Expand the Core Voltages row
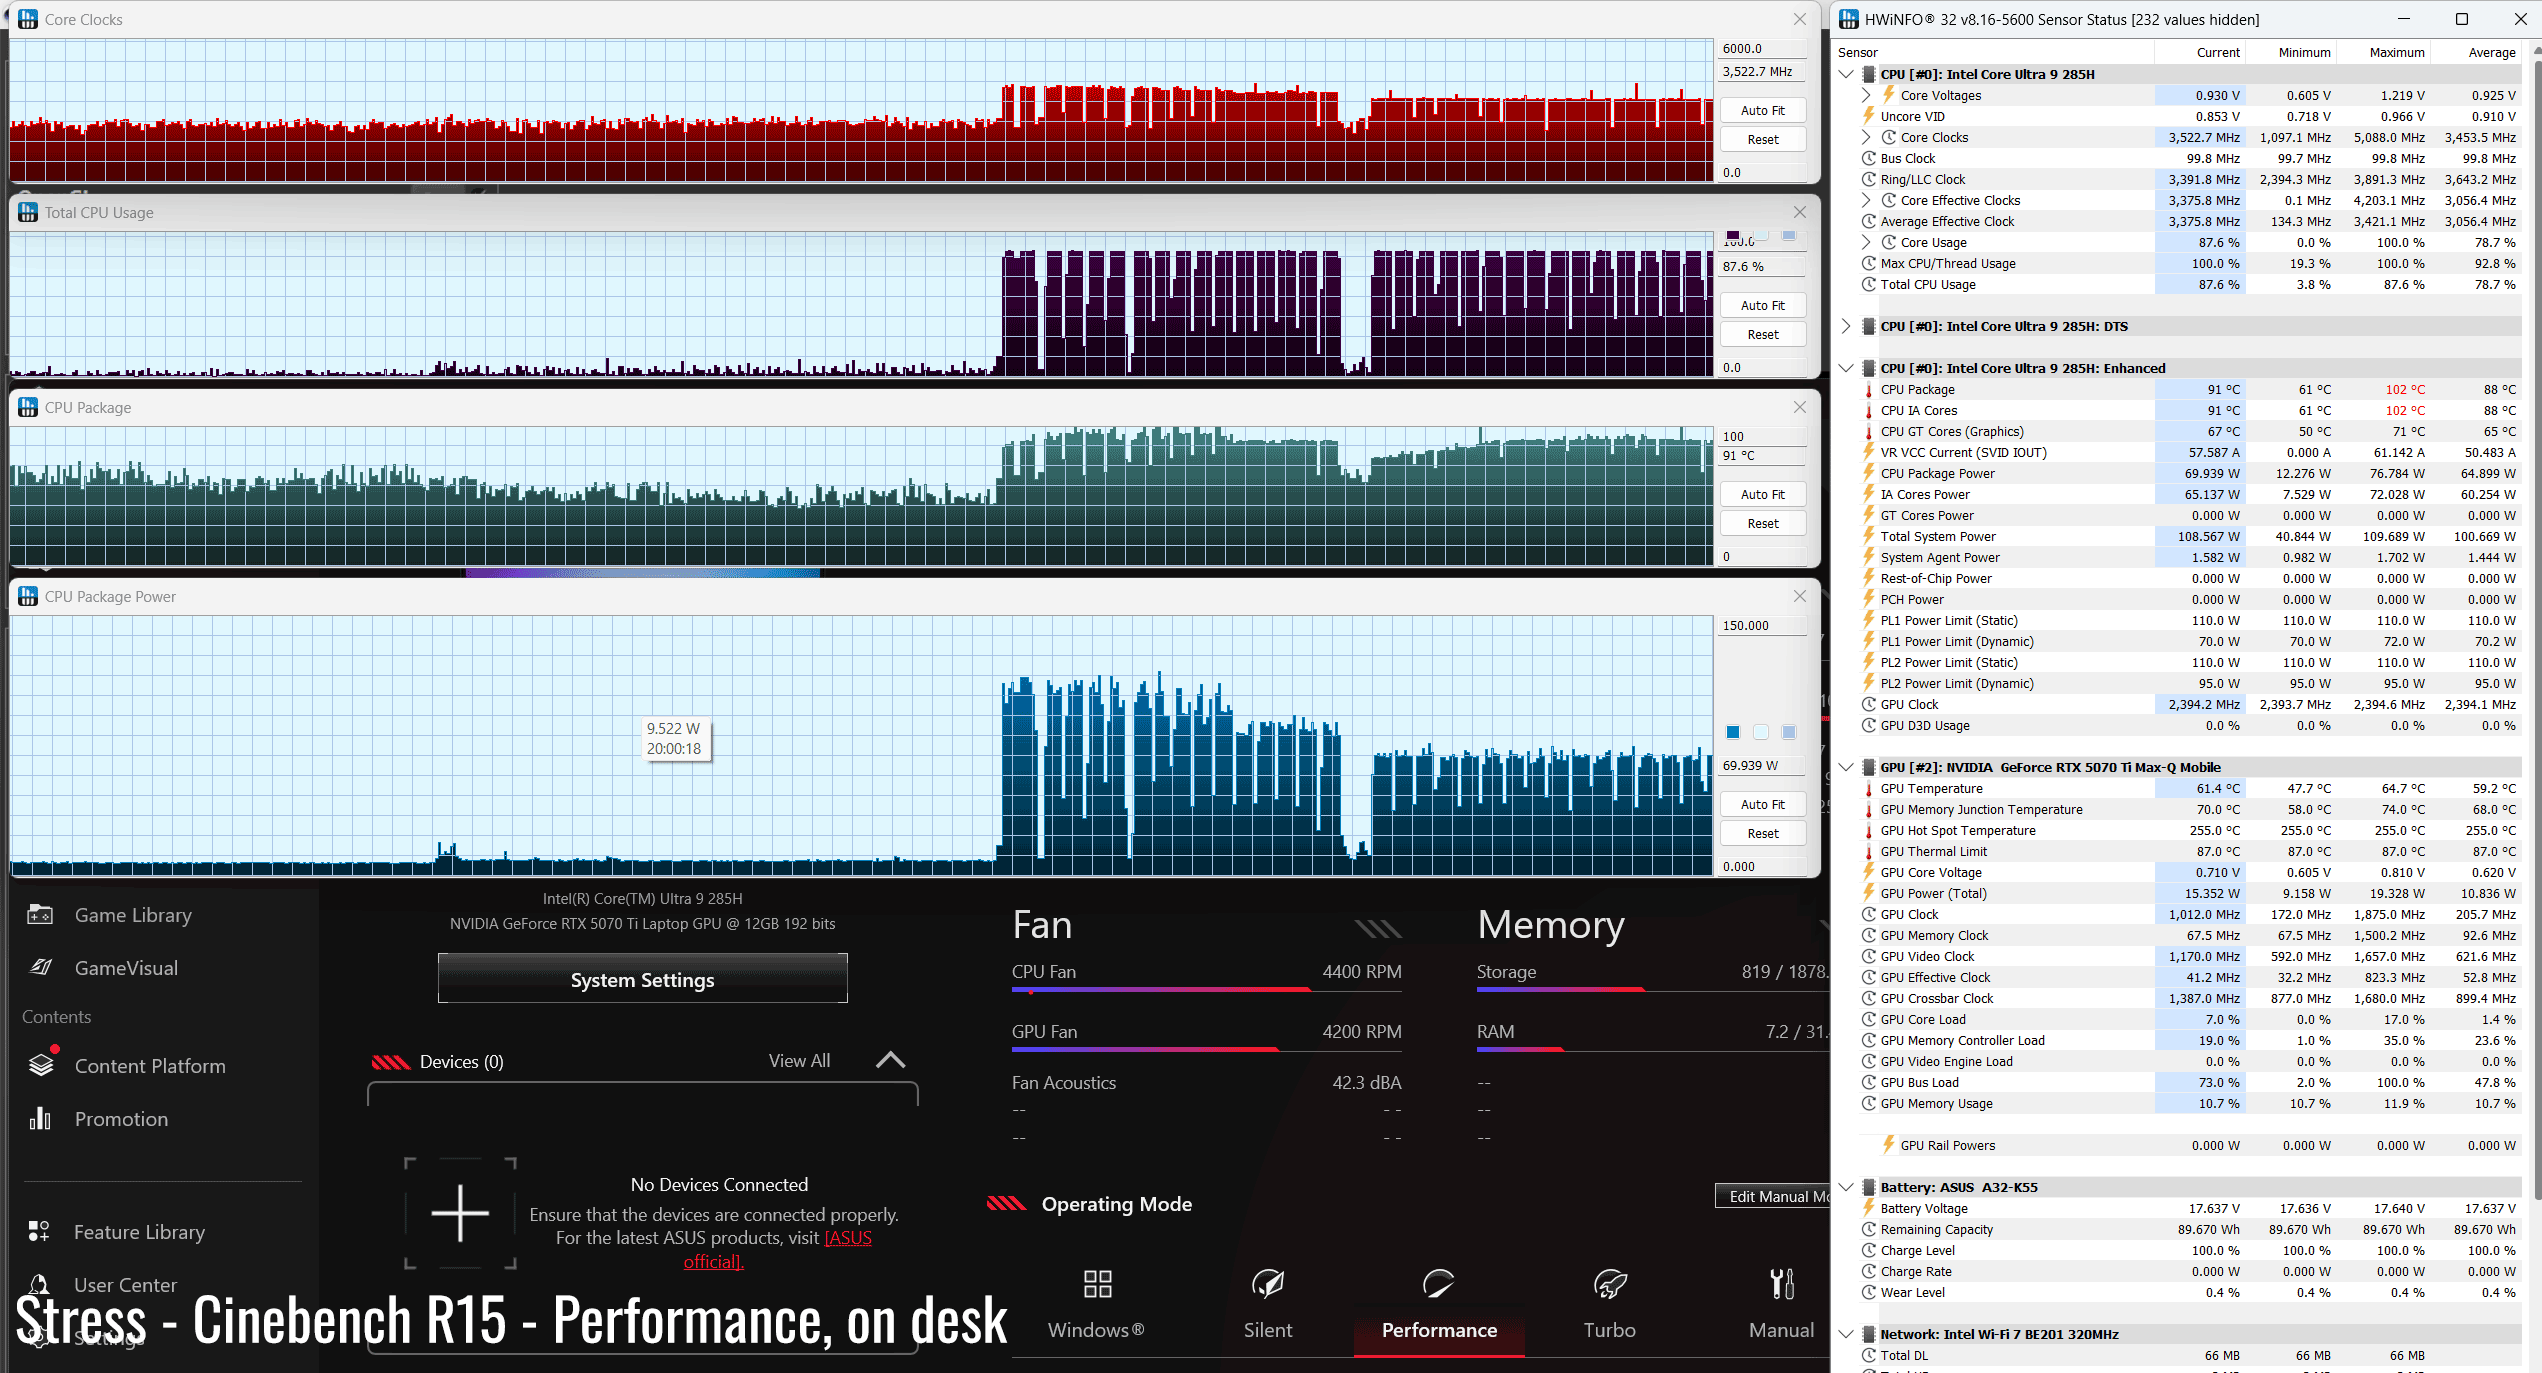The image size is (2542, 1373). (x=1866, y=95)
